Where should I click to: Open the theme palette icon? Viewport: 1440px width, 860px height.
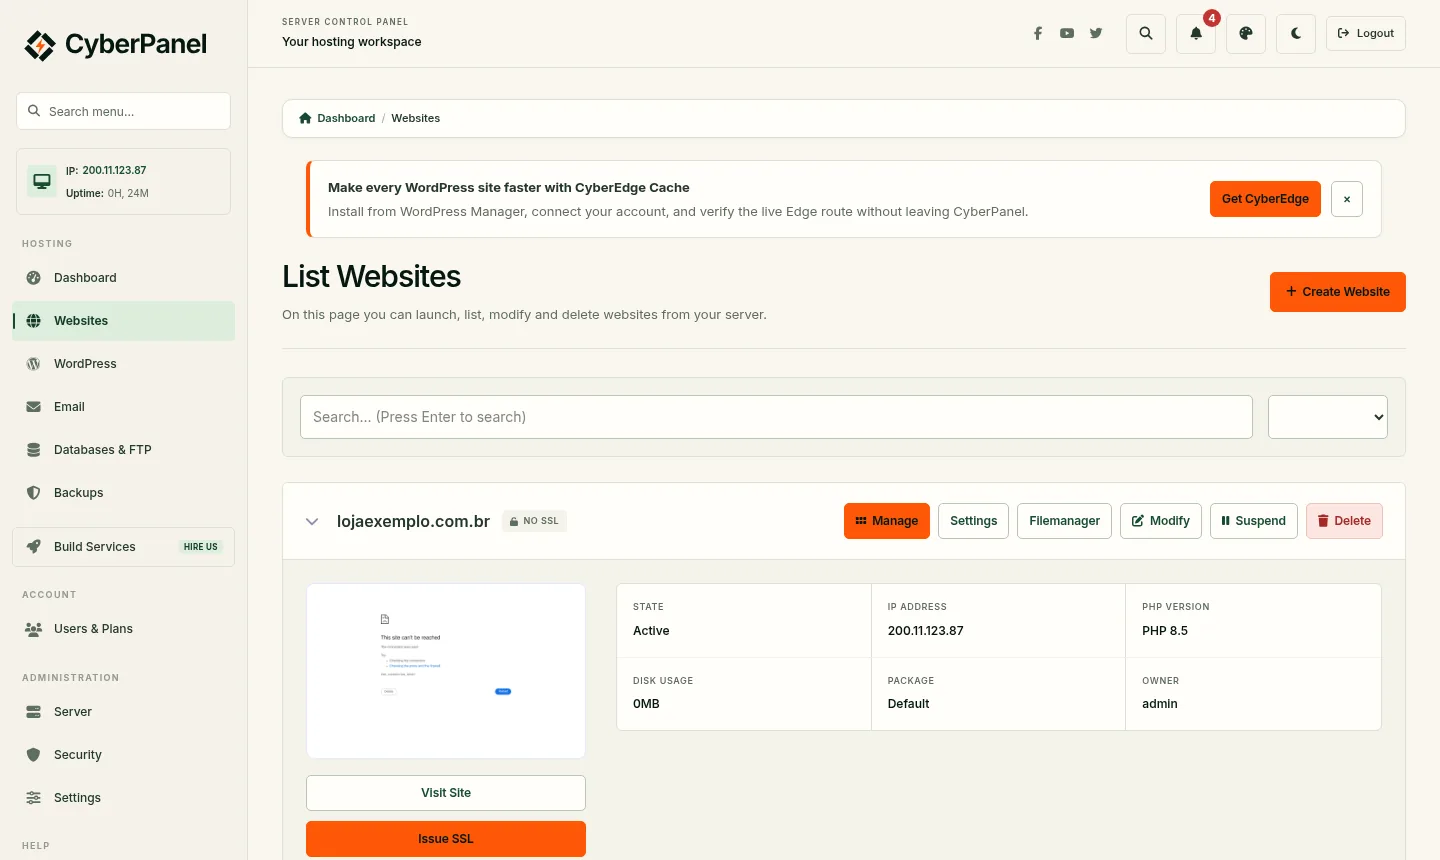click(1246, 33)
